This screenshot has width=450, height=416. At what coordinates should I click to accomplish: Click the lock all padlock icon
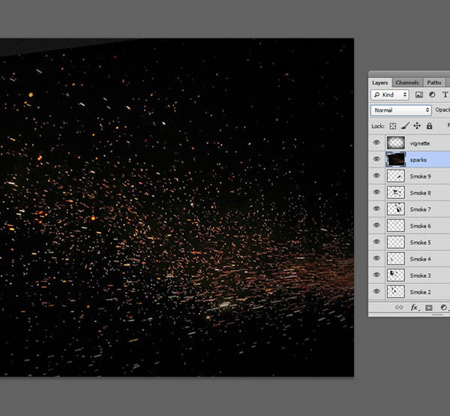click(x=429, y=126)
